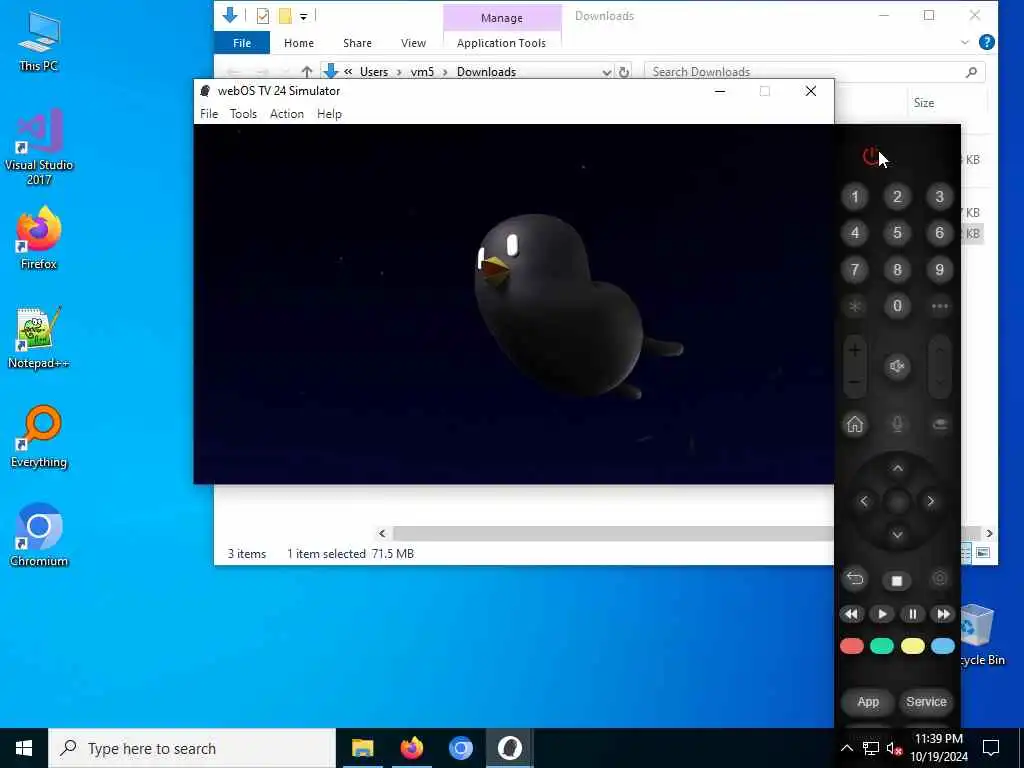The image size is (1024, 768).
Task: Click number 8 on the remote
Action: (897, 270)
